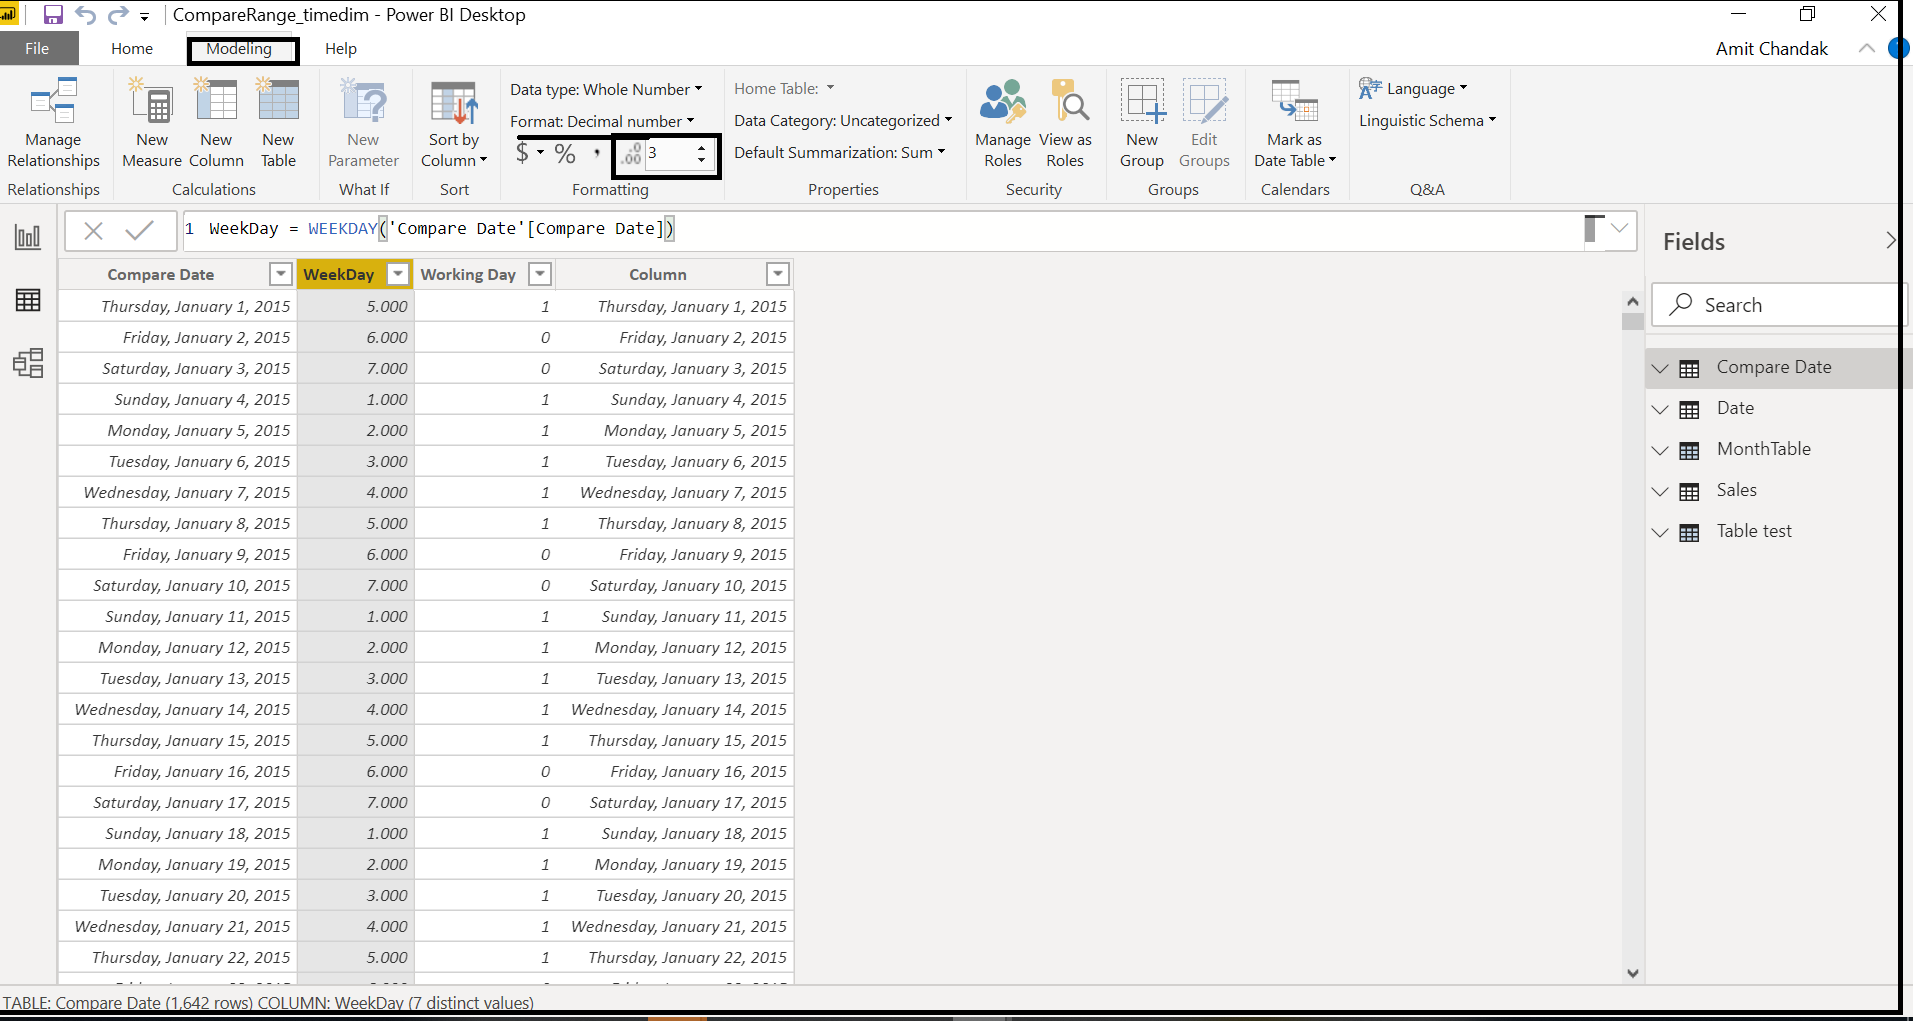Screen dimensions: 1913x1021
Task: Create a New Column
Action: [x=216, y=123]
